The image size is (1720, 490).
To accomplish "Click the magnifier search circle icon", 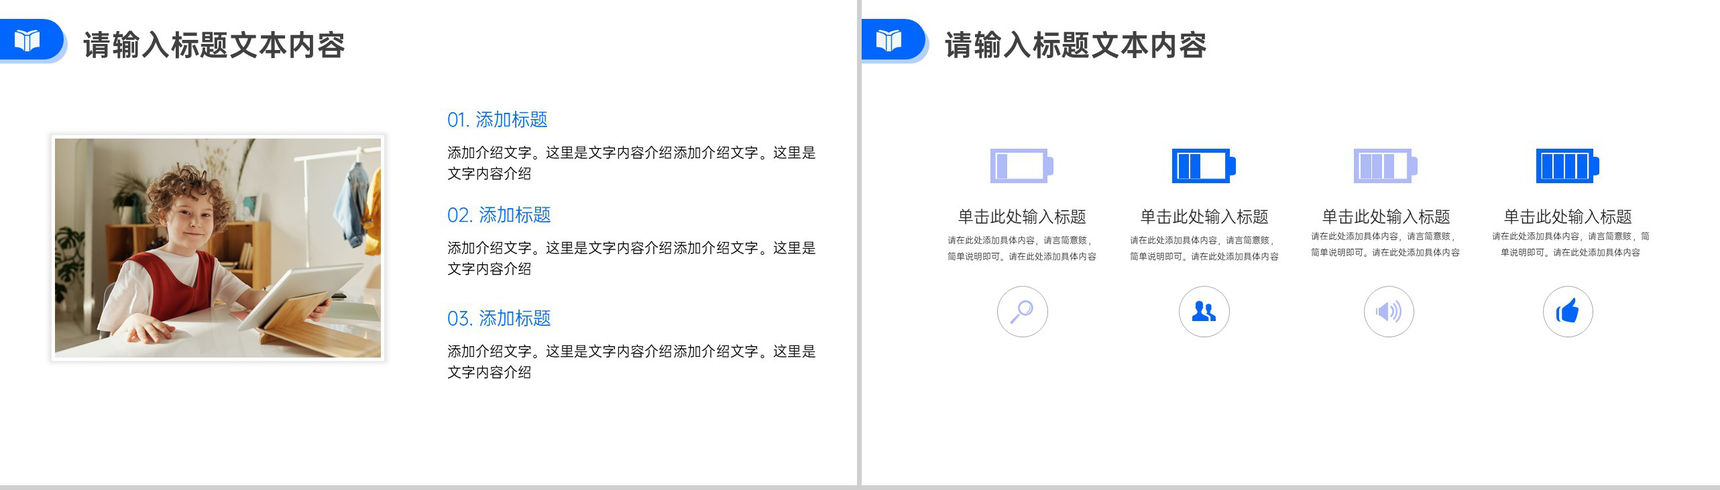I will pyautogui.click(x=1022, y=312).
